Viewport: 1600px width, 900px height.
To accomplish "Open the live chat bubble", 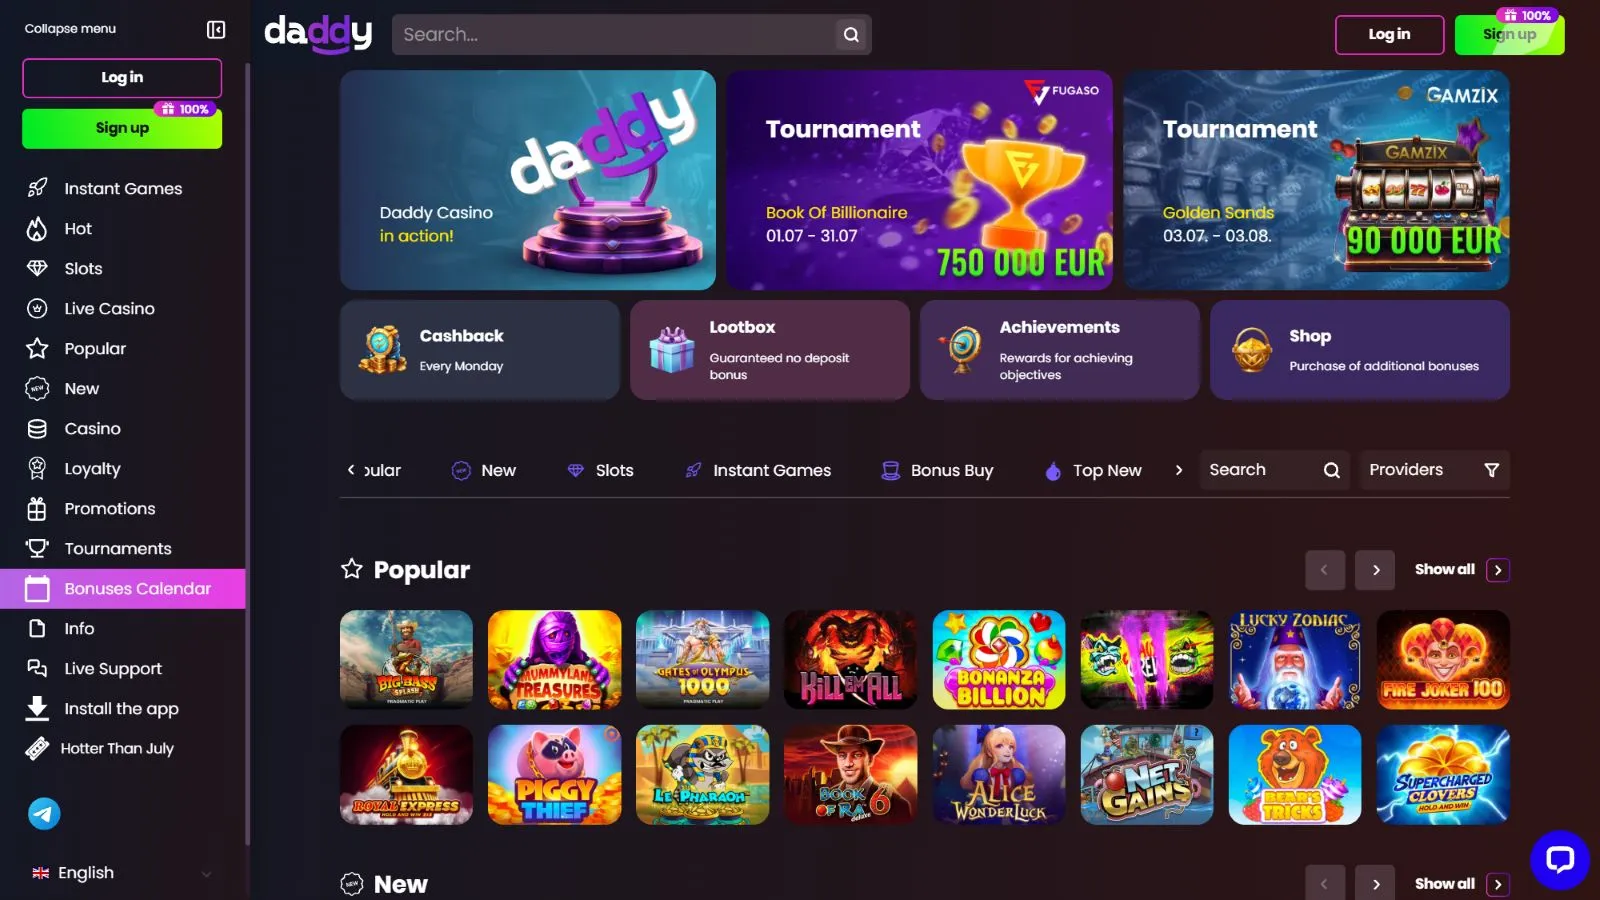I will [1559, 859].
